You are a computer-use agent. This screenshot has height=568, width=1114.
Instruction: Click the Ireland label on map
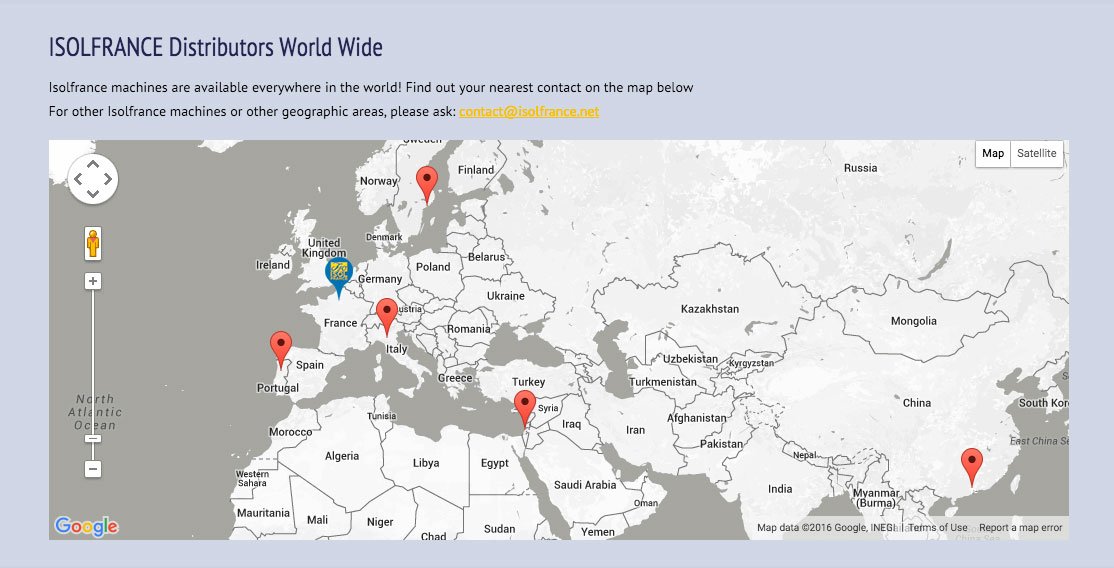(x=273, y=265)
